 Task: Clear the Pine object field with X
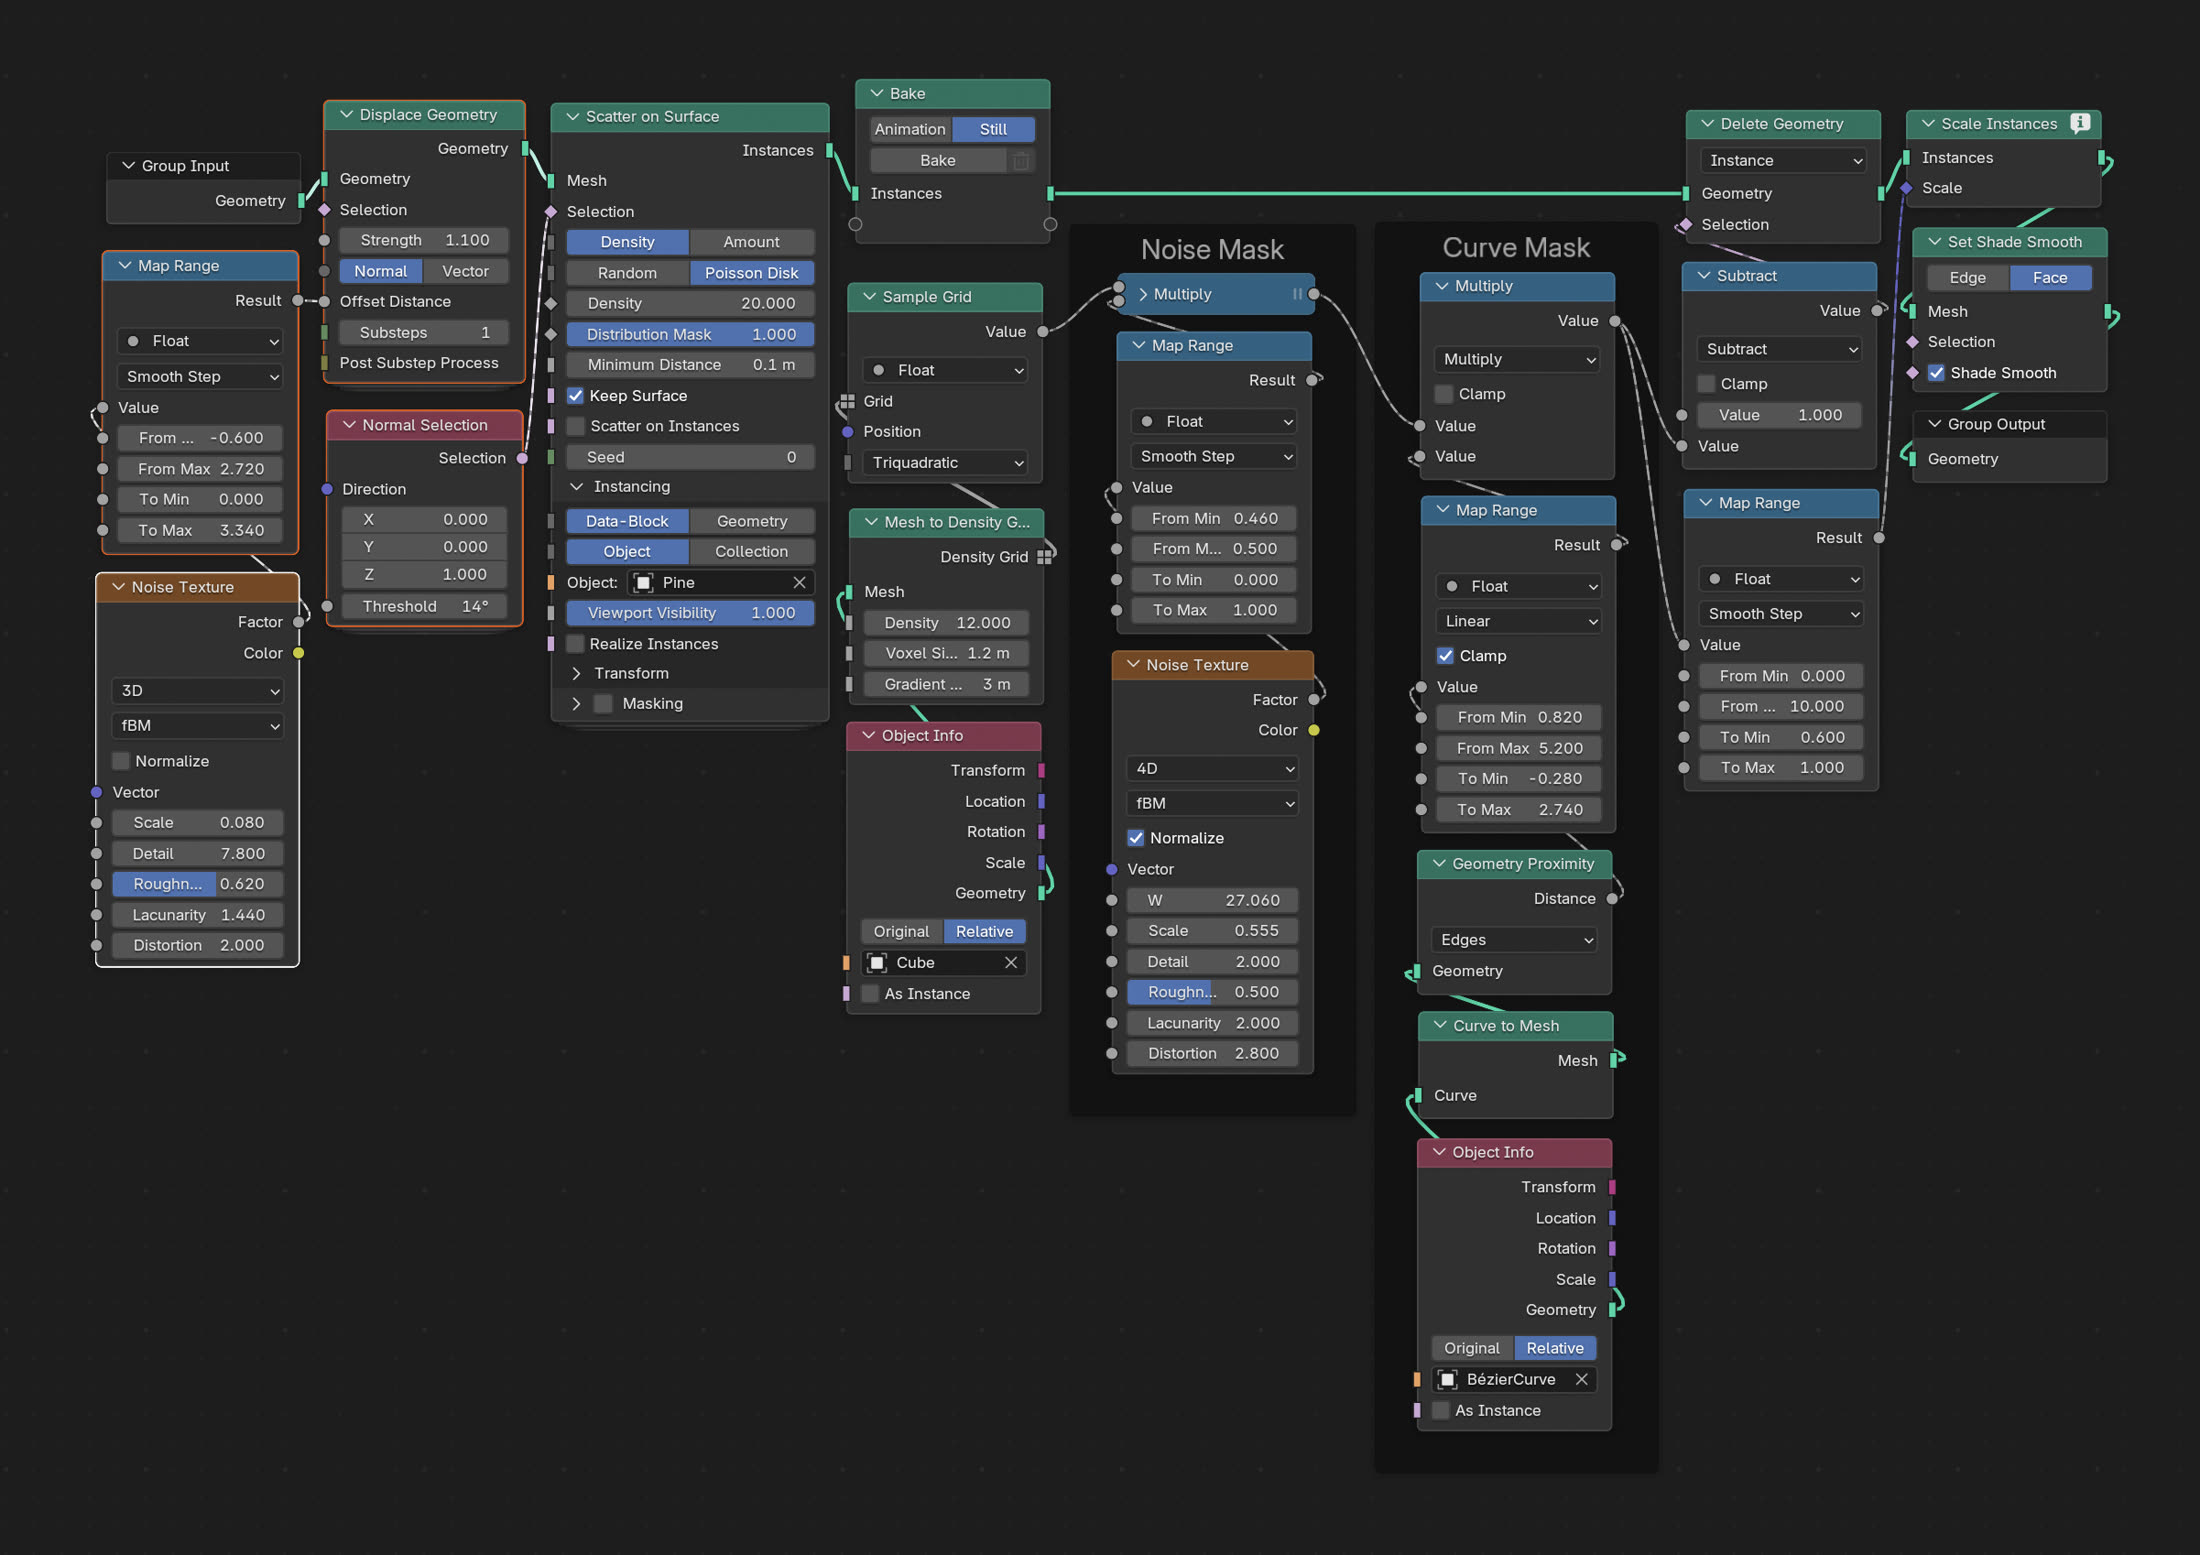click(799, 583)
